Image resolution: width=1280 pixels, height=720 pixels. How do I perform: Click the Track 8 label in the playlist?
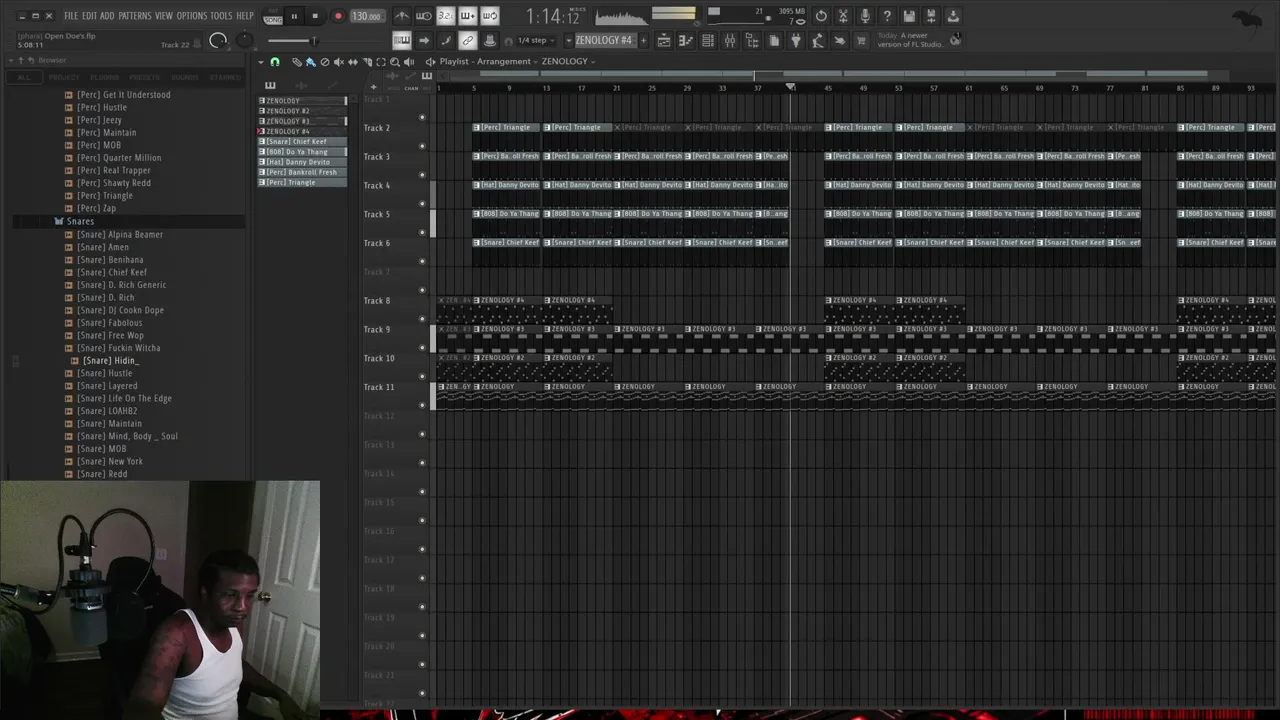(377, 301)
